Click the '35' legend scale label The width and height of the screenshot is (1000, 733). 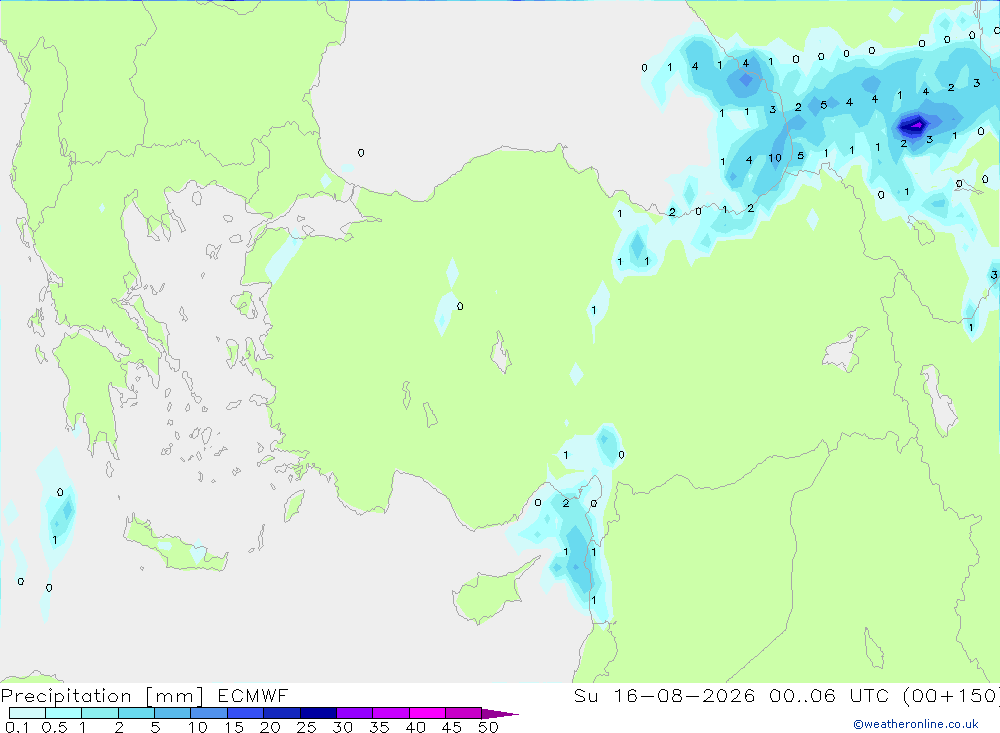click(379, 727)
